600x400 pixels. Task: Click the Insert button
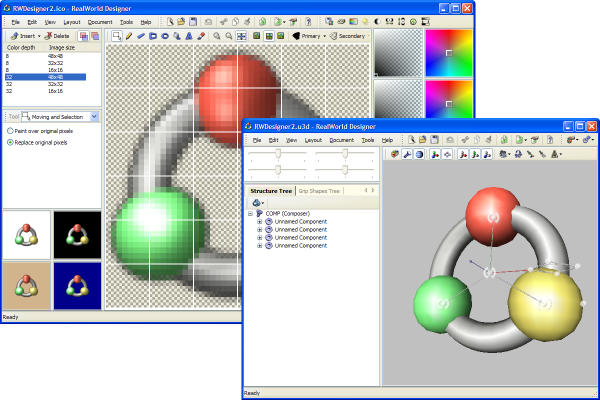tap(23, 36)
